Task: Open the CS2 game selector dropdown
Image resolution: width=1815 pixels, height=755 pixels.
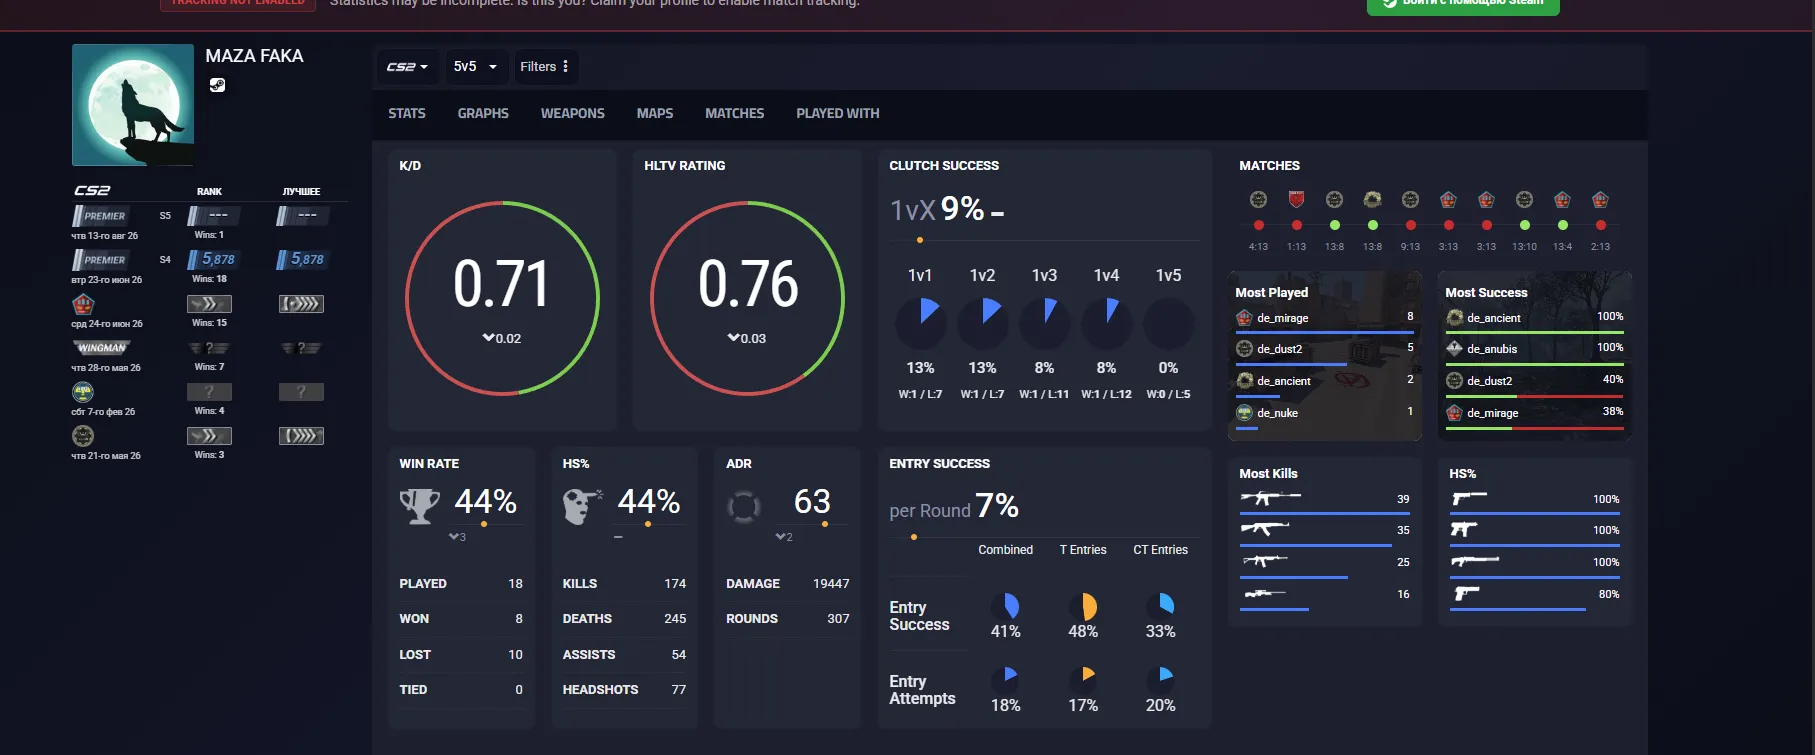Action: click(408, 67)
